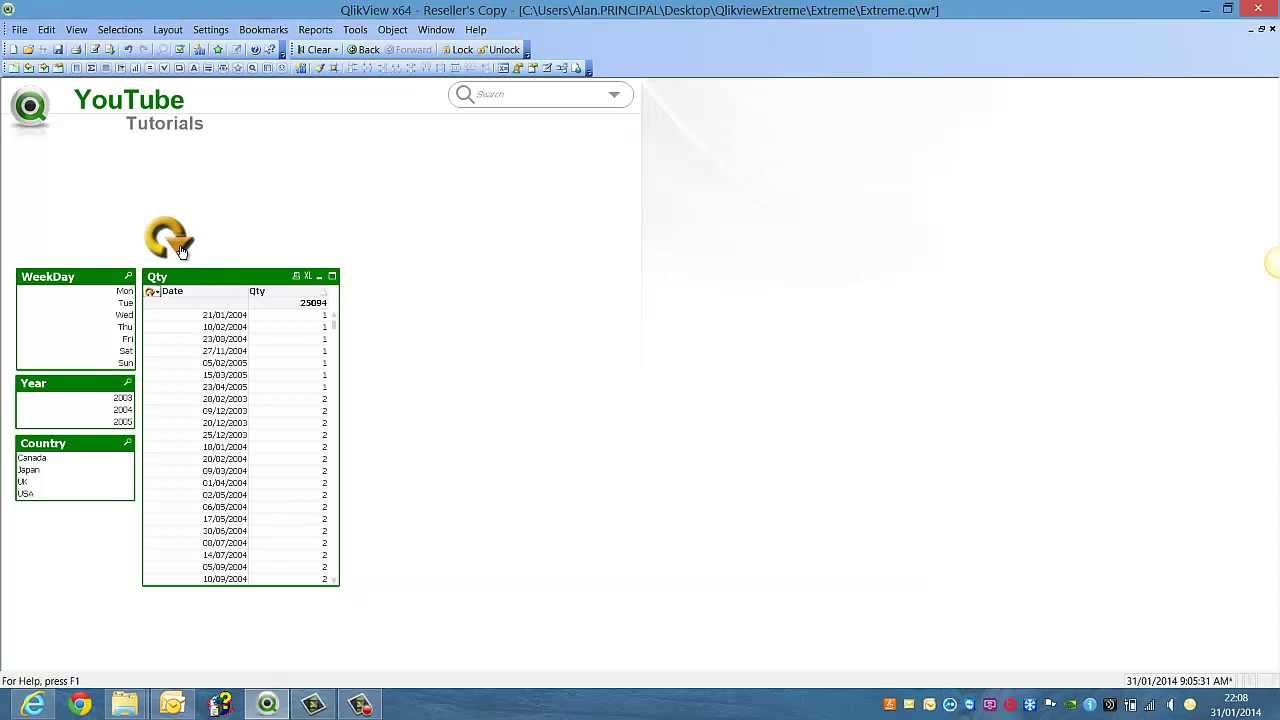Select Canada in the Country list

[x=75, y=458]
